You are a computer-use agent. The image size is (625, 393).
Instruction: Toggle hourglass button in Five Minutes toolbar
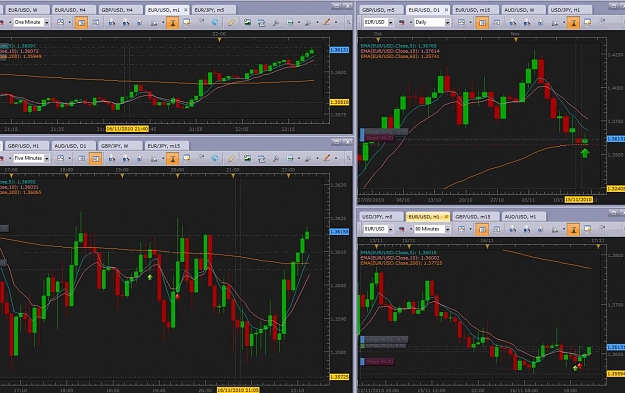click(x=173, y=158)
